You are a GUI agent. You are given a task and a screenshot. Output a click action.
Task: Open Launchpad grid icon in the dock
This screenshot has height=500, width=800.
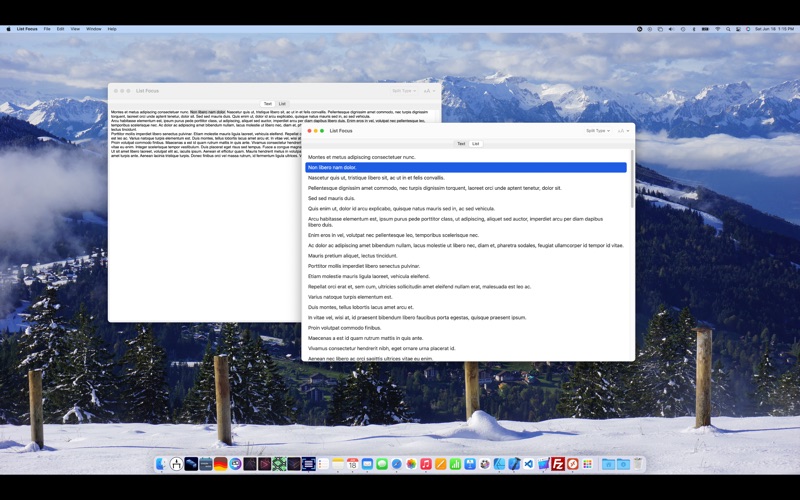click(x=588, y=464)
